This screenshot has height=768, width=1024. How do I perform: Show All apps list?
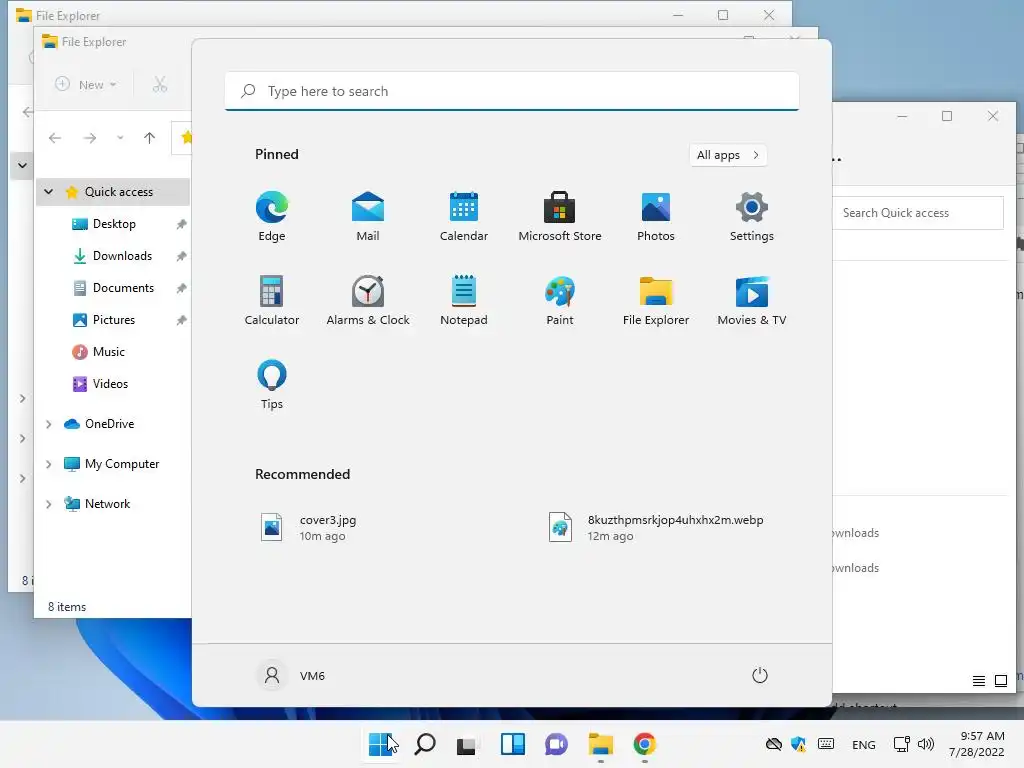click(728, 155)
